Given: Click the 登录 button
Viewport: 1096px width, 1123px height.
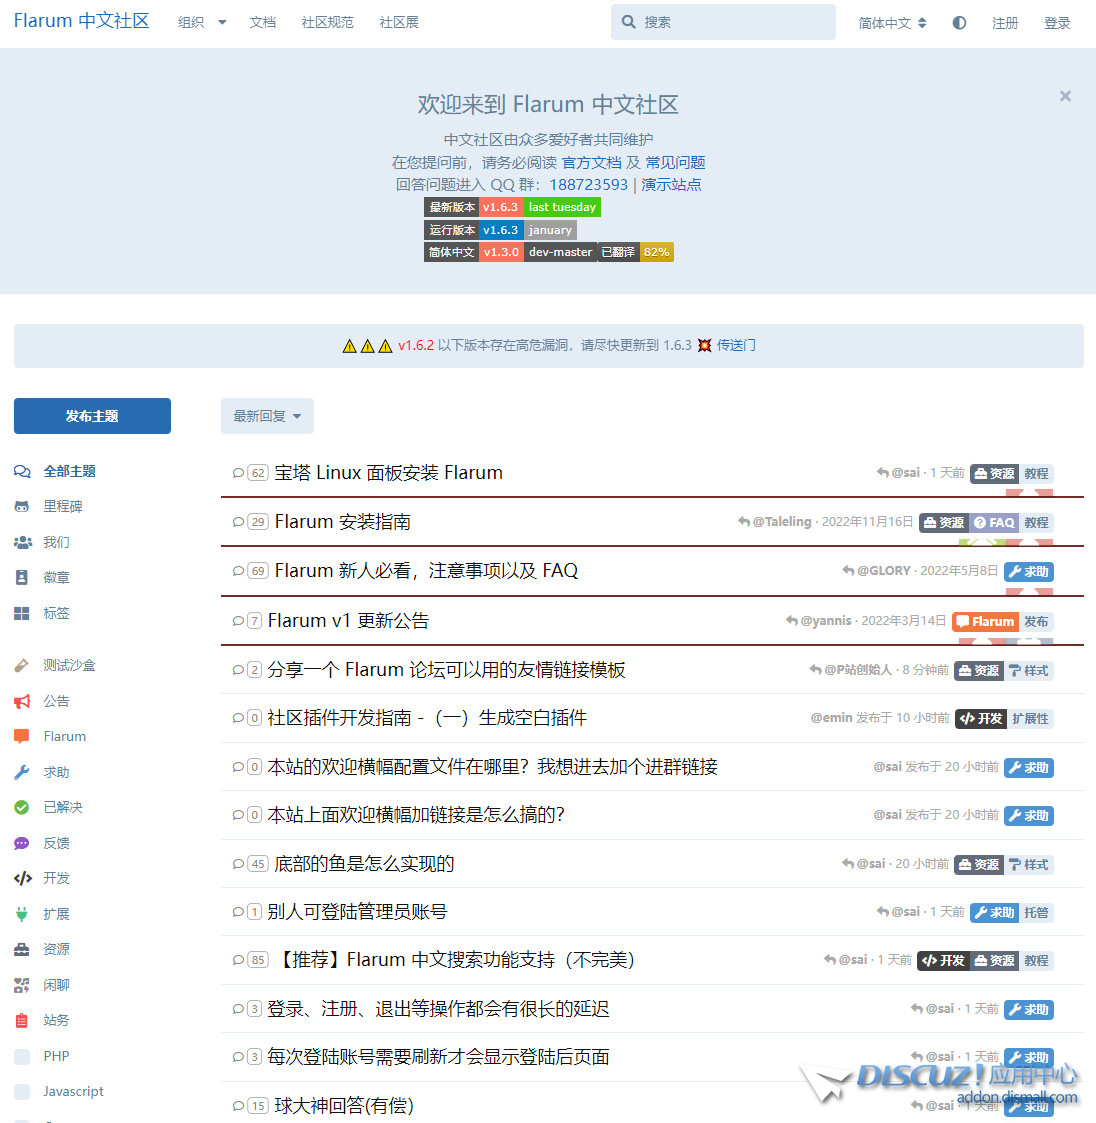Looking at the screenshot, I should click(x=1057, y=23).
